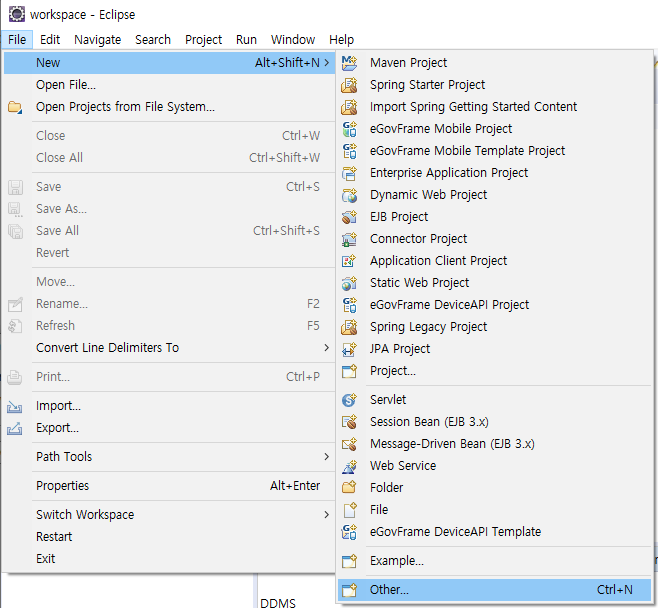Select the Dynamic Web Project icon
This screenshot has height=608, width=658.
349,195
